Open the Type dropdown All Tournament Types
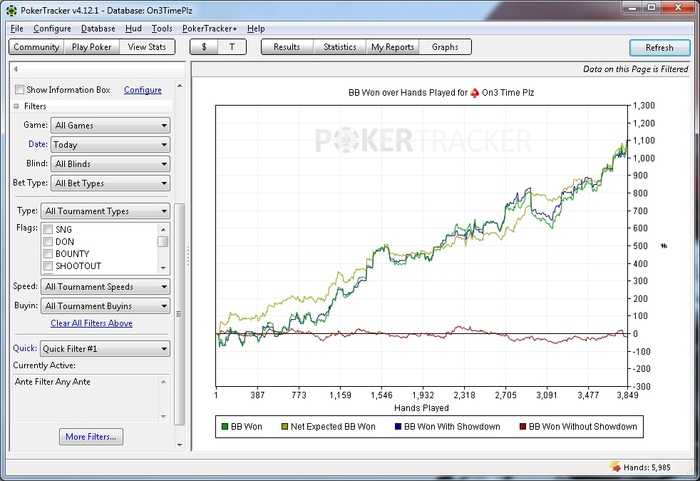 coord(105,211)
